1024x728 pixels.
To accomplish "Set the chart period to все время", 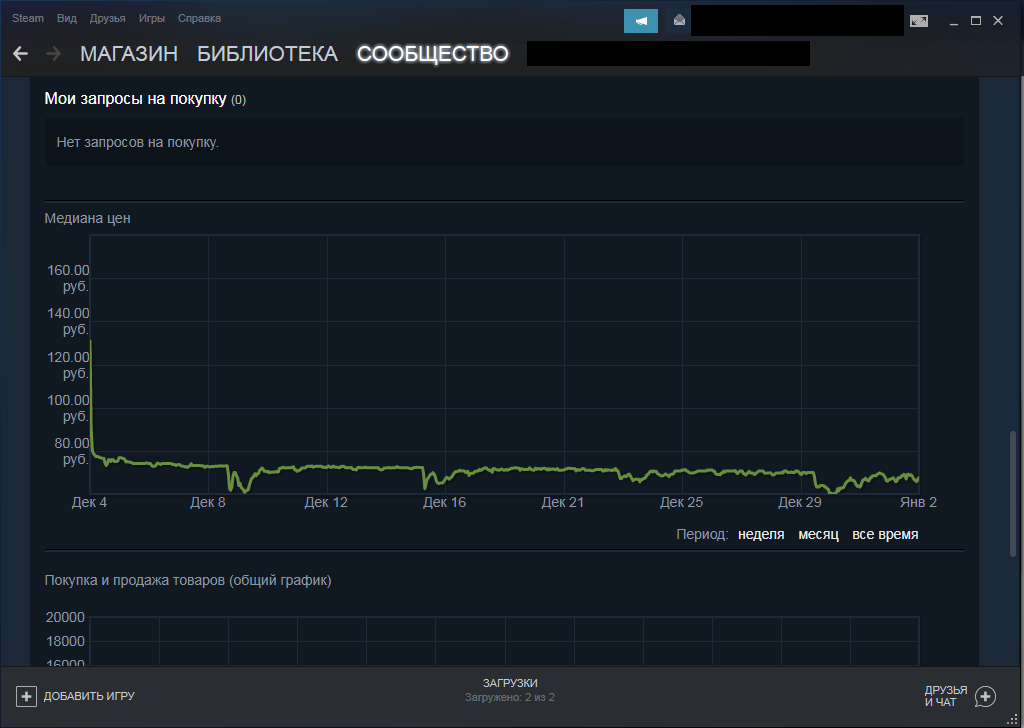I will click(885, 534).
